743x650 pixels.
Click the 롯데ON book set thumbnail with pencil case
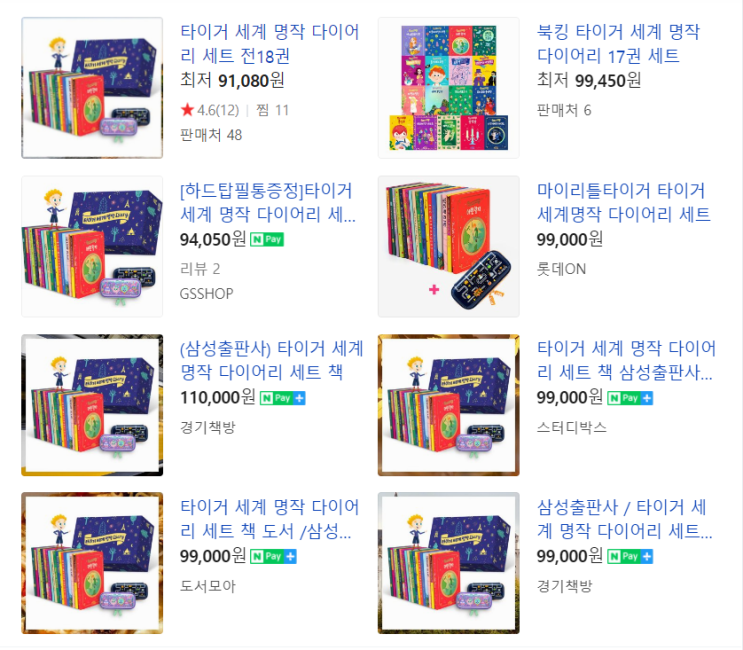click(x=448, y=246)
